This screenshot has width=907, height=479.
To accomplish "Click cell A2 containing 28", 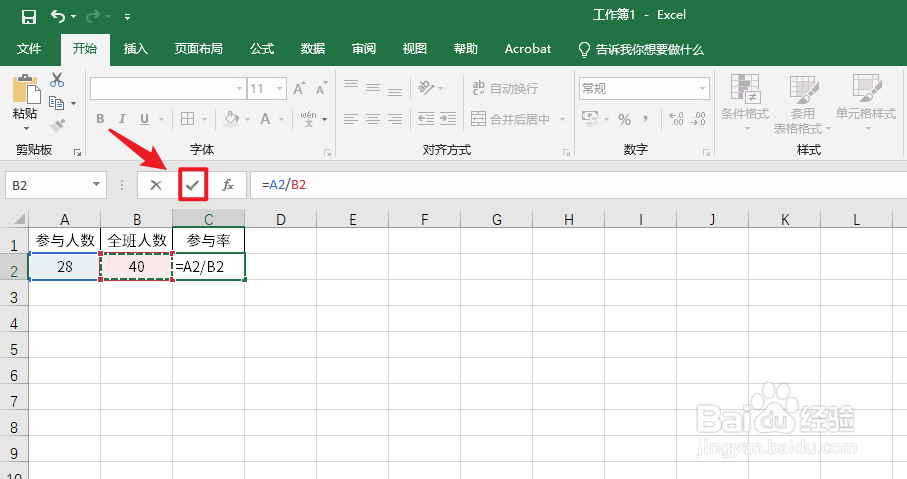I will click(65, 267).
